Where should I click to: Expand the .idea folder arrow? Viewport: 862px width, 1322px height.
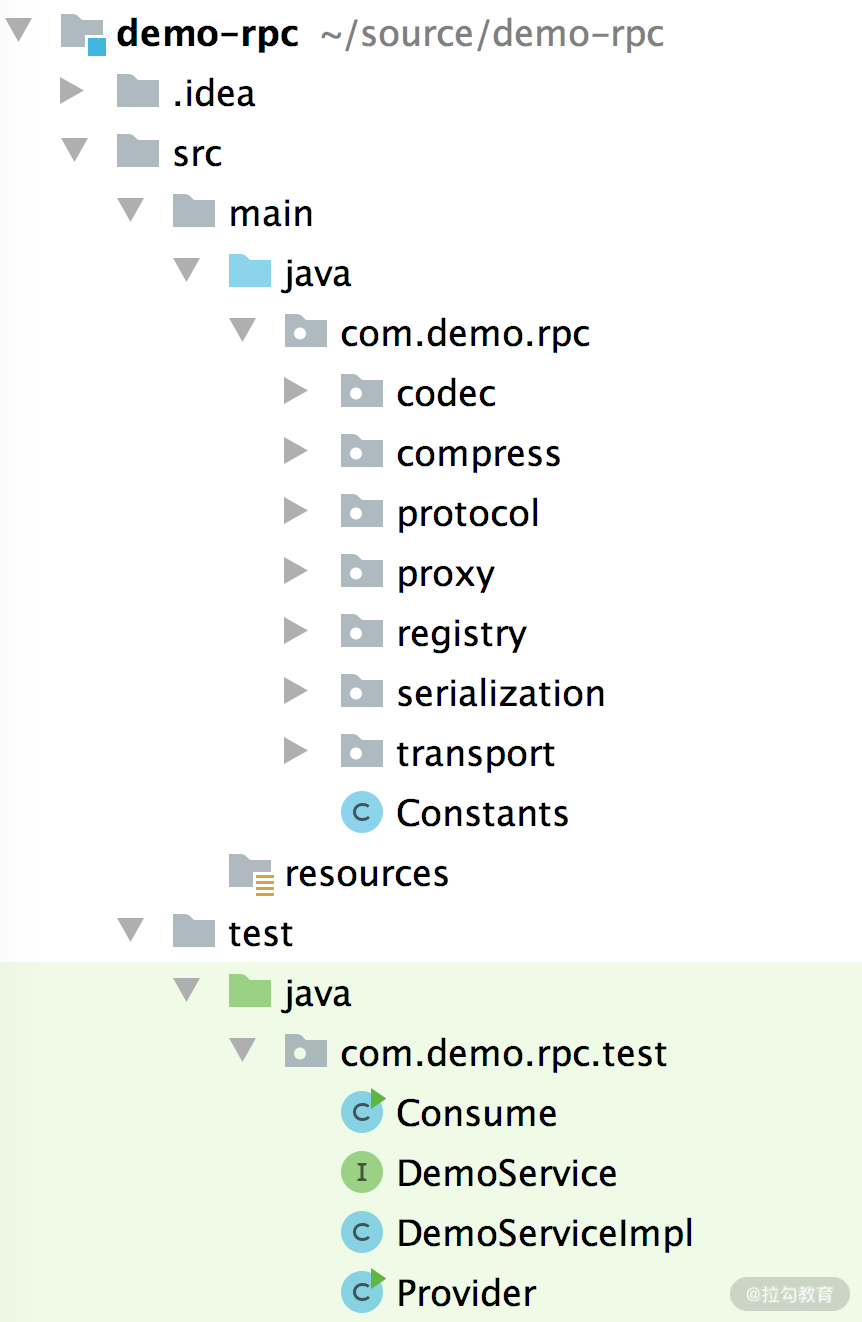72,92
